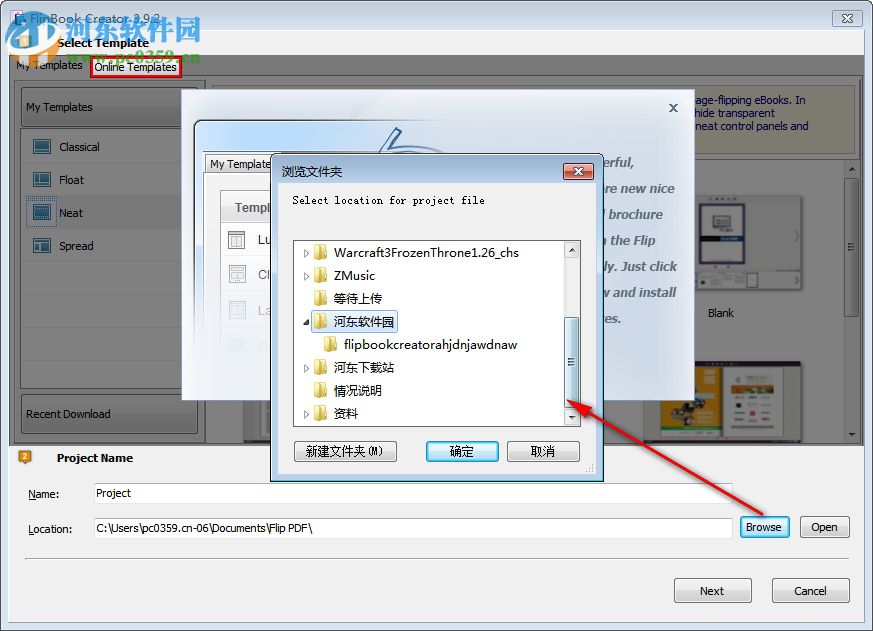Switch to the Online Templates tab
Screen dimensions: 873x631
tap(135, 67)
